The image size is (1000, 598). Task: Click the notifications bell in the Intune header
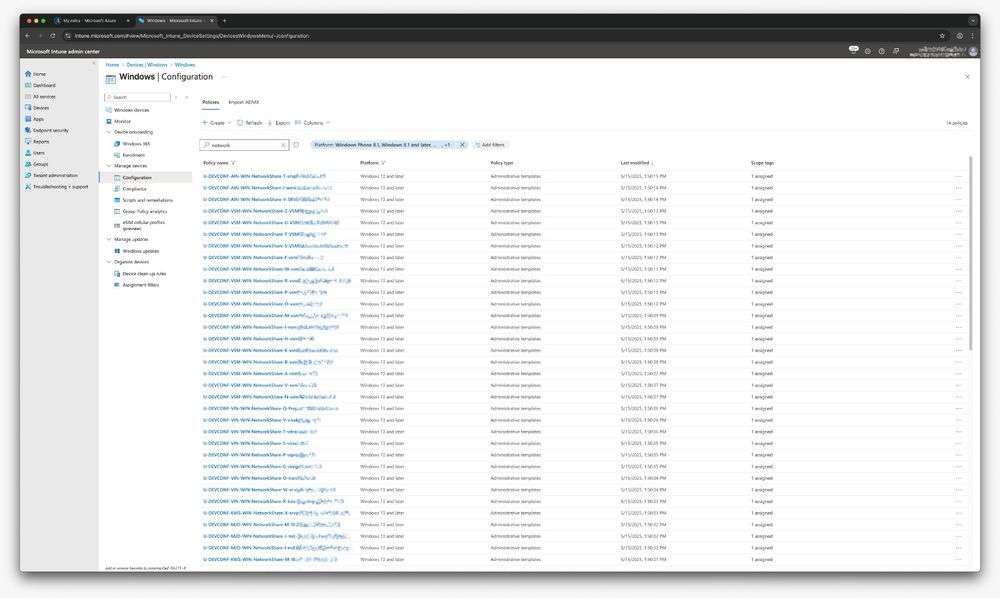[853, 50]
